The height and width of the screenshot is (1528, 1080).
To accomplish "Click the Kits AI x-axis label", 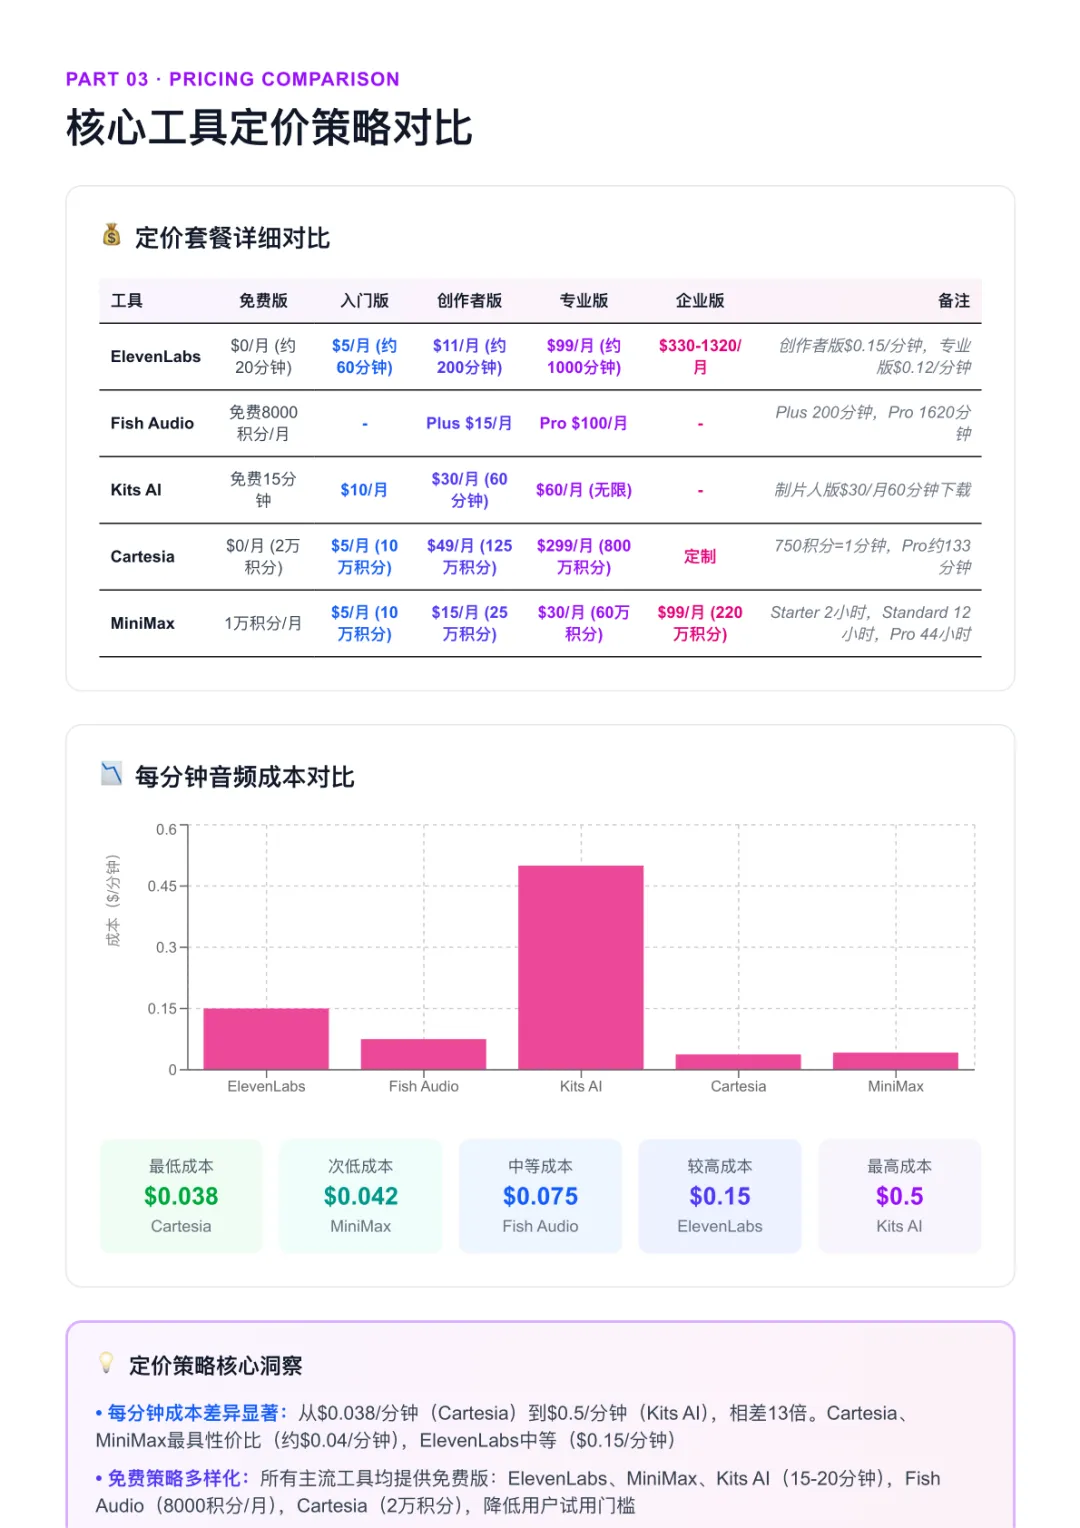I will [581, 1086].
